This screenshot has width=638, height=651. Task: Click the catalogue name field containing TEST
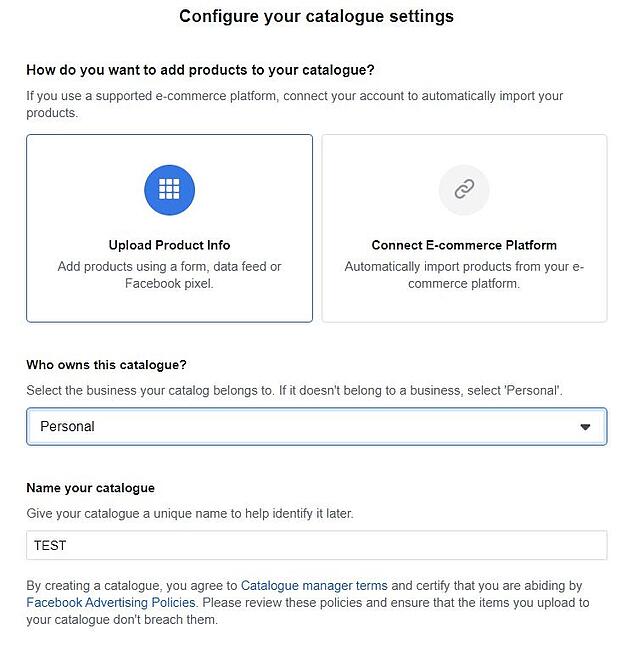[316, 545]
